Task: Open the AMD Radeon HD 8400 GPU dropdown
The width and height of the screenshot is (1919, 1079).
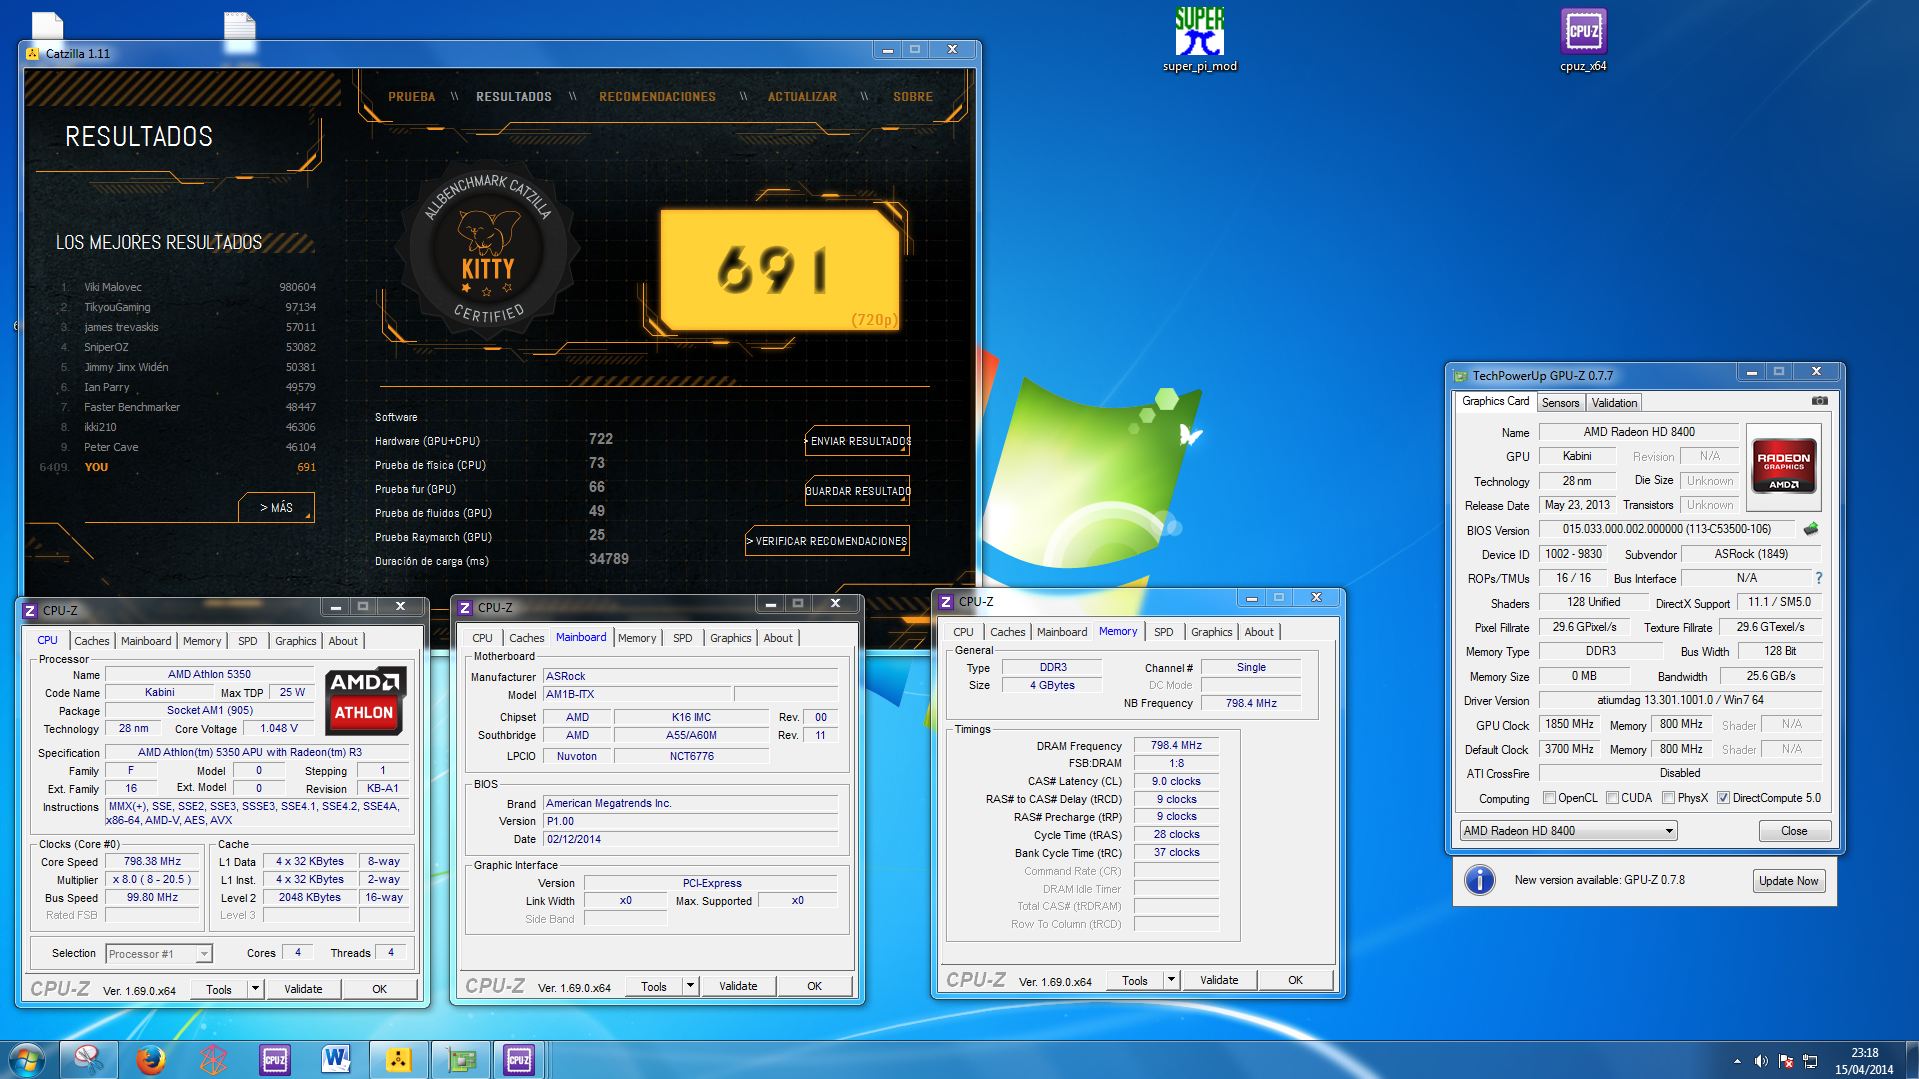Action: [x=1568, y=831]
